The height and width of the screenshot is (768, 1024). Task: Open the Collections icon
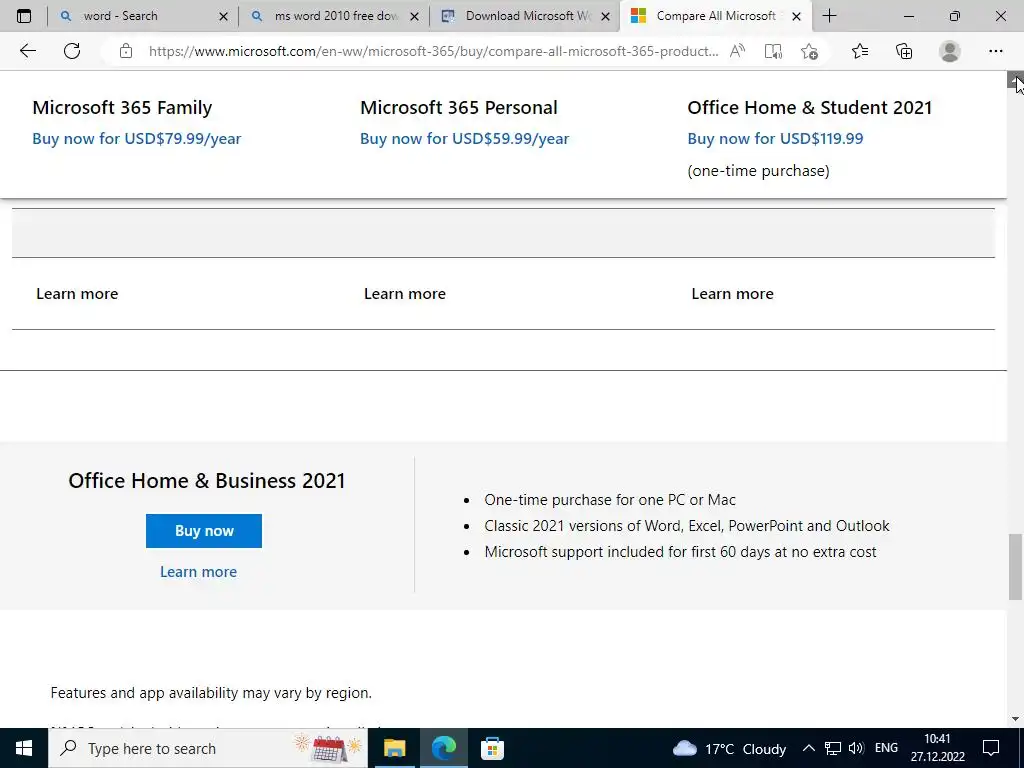click(x=904, y=51)
